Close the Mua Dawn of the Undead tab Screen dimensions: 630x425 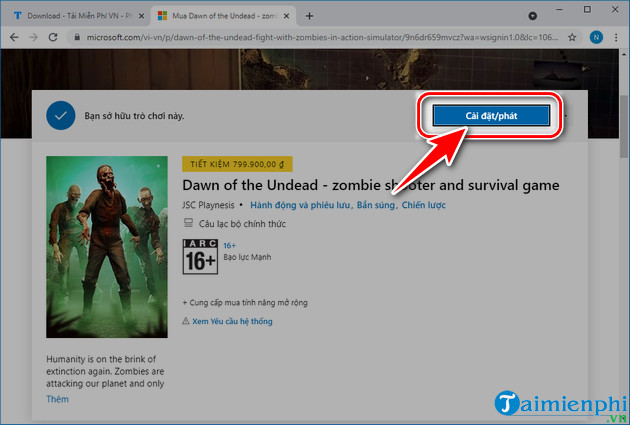point(286,16)
